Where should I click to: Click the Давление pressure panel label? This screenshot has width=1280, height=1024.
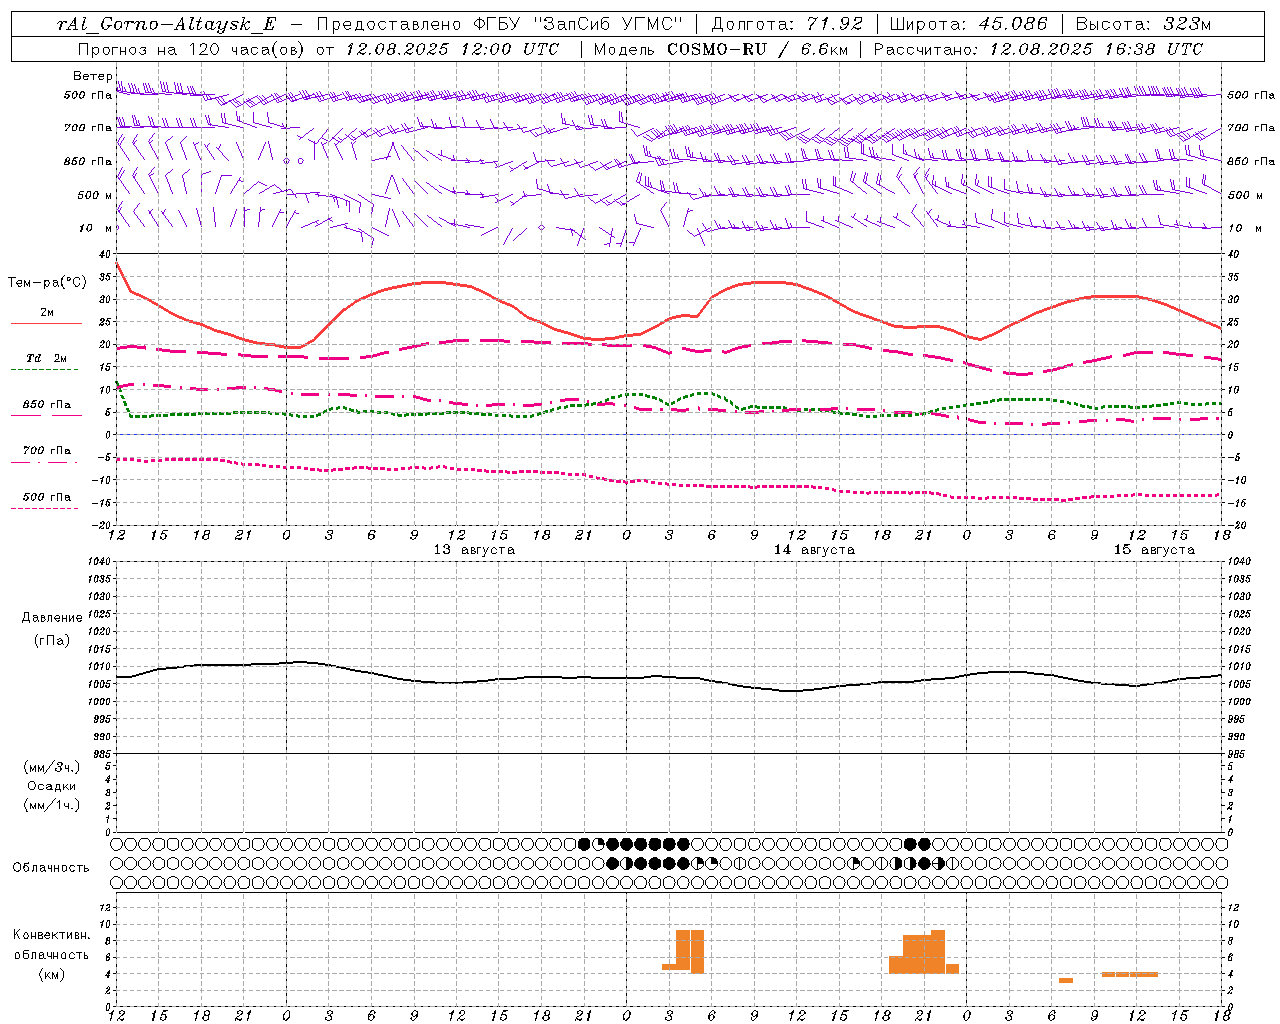point(52,618)
